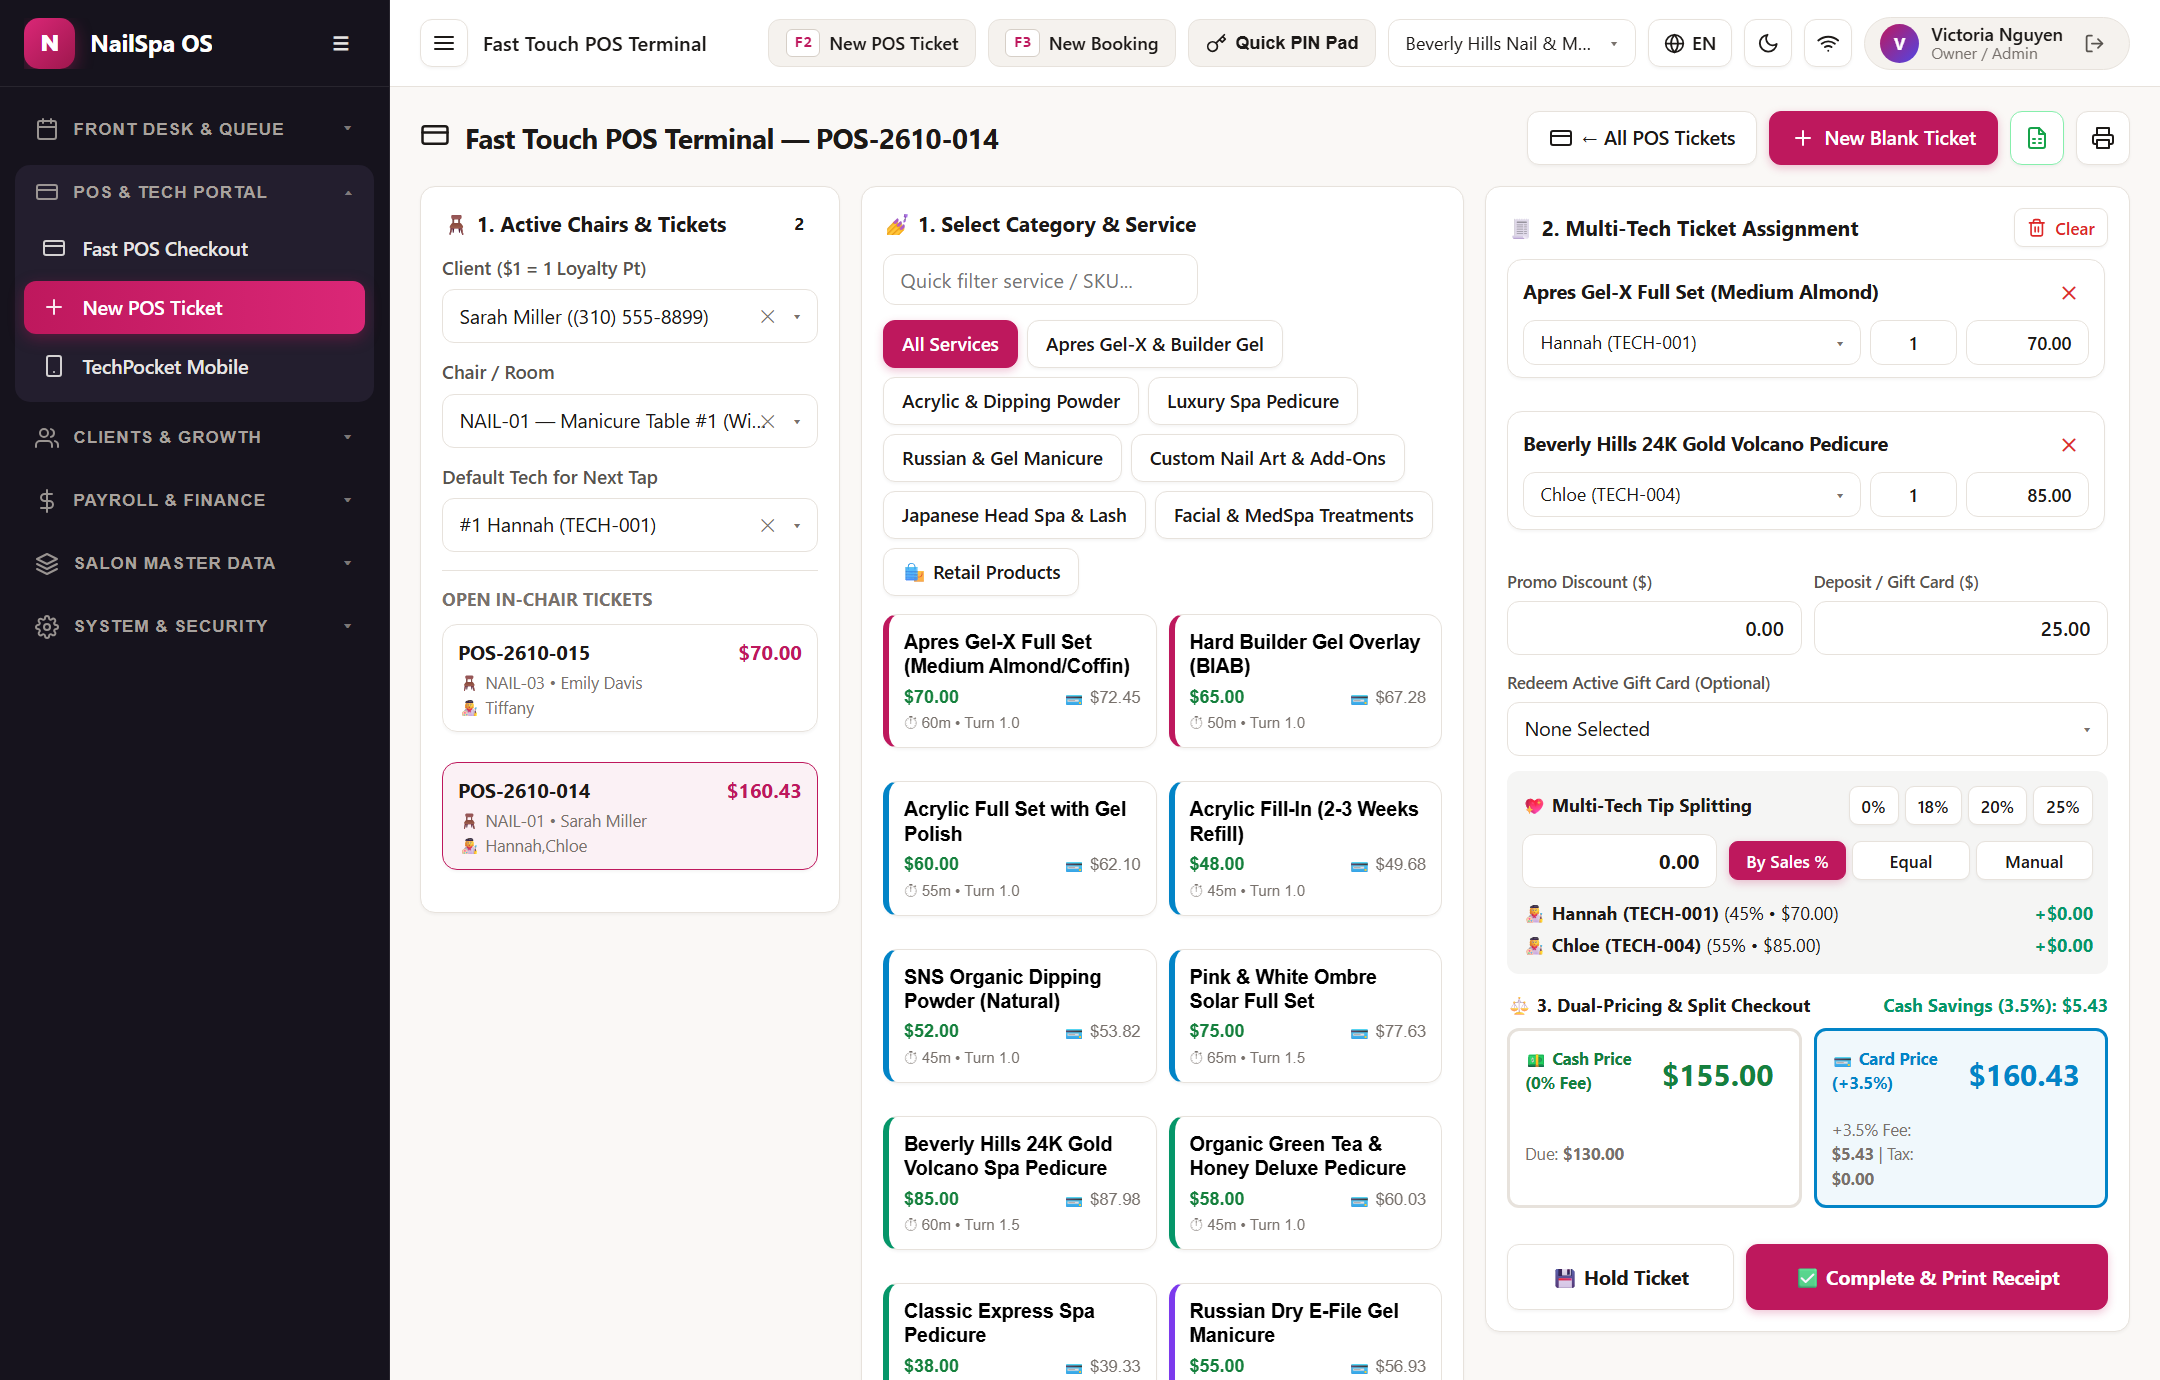Click the print receipt printer icon
Viewport: 2160px width, 1380px height.
coord(2103,138)
